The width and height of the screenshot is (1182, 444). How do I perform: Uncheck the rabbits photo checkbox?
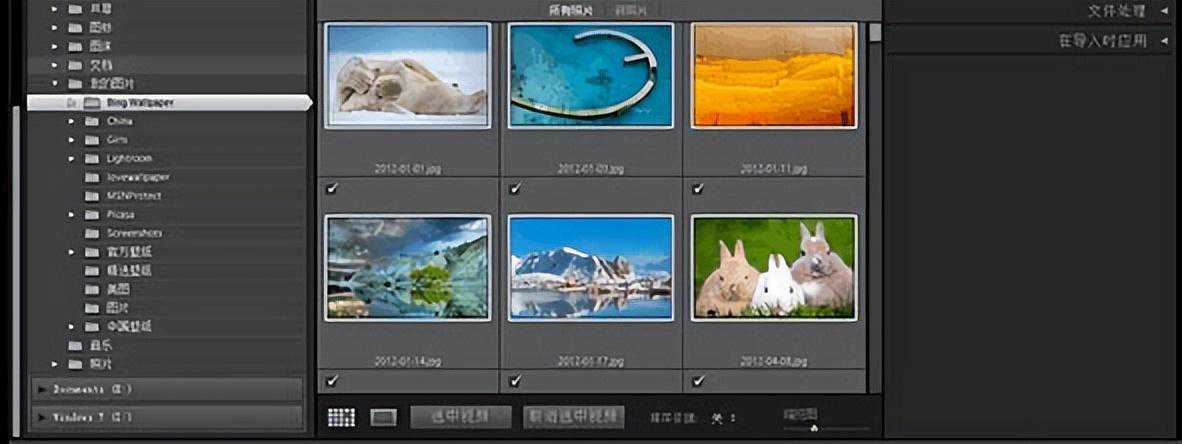[x=697, y=380]
